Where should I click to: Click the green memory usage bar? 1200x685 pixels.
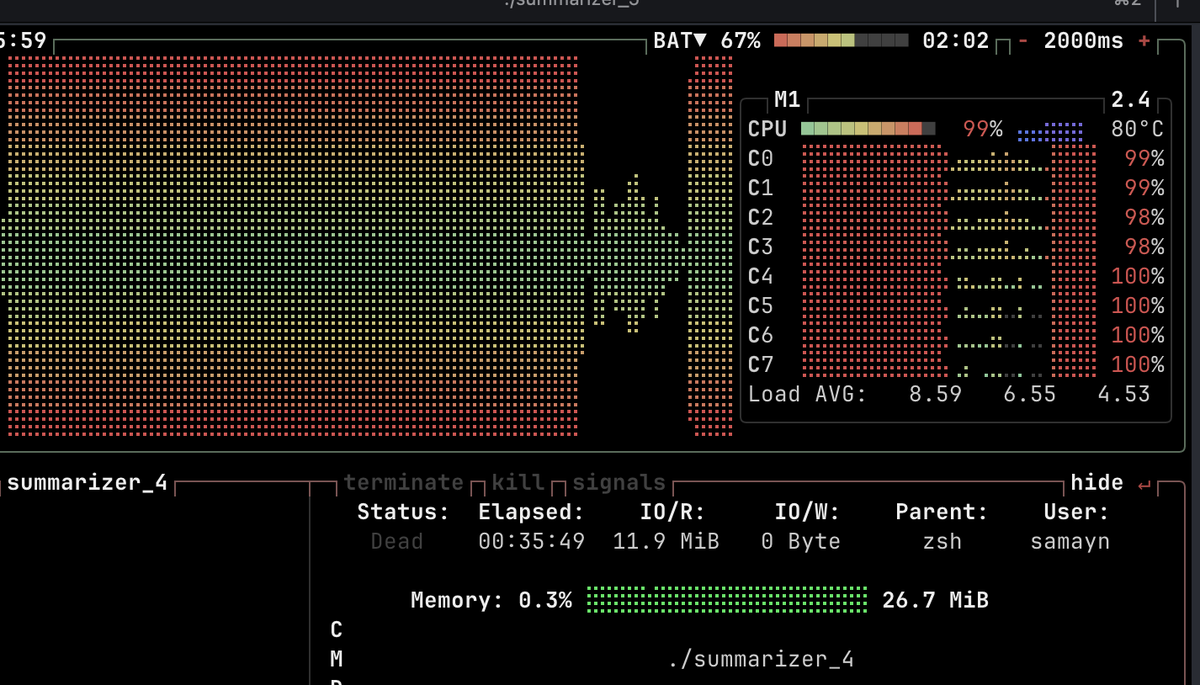click(727, 600)
